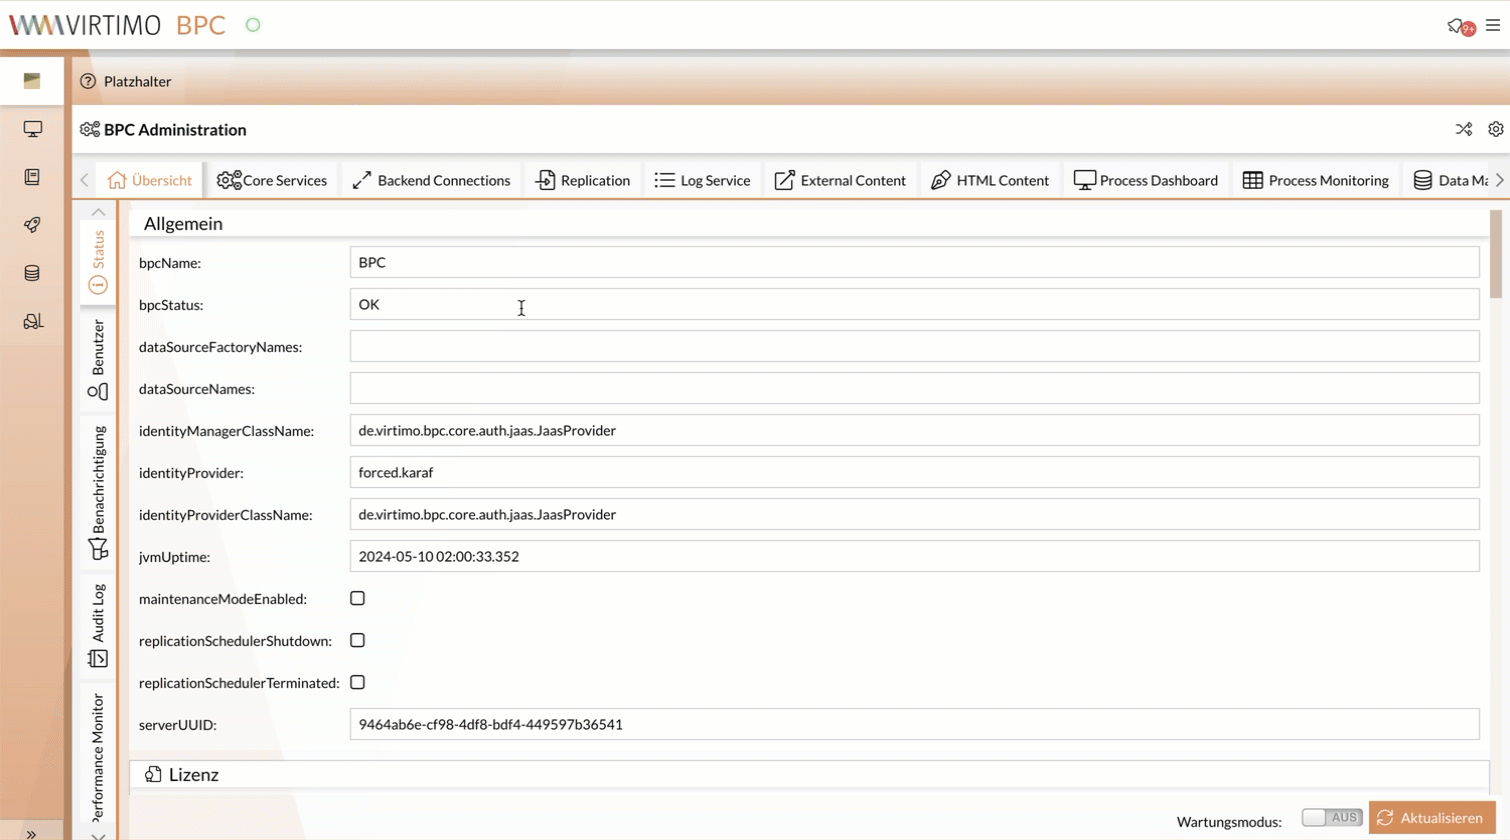The height and width of the screenshot is (840, 1510).
Task: Click the green status circle beside BPC logo
Action: click(x=253, y=25)
